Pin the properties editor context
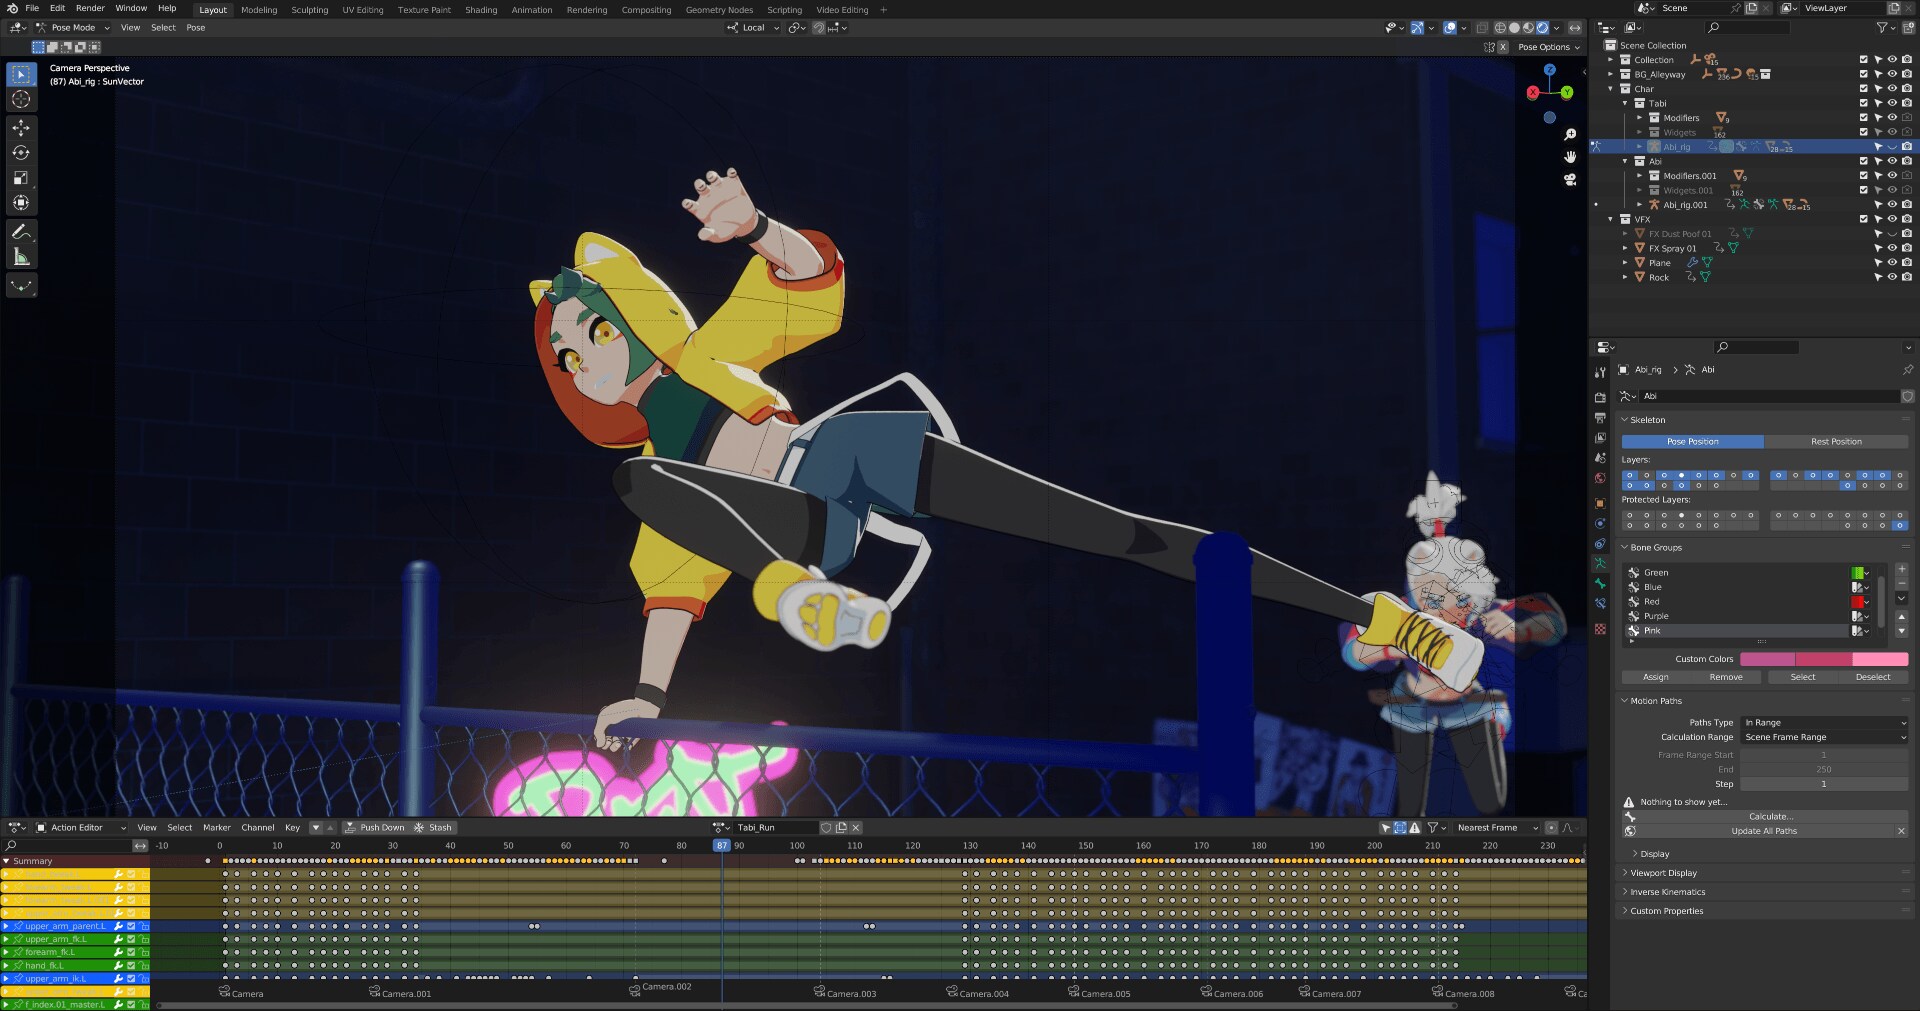The image size is (1920, 1011). [x=1907, y=370]
